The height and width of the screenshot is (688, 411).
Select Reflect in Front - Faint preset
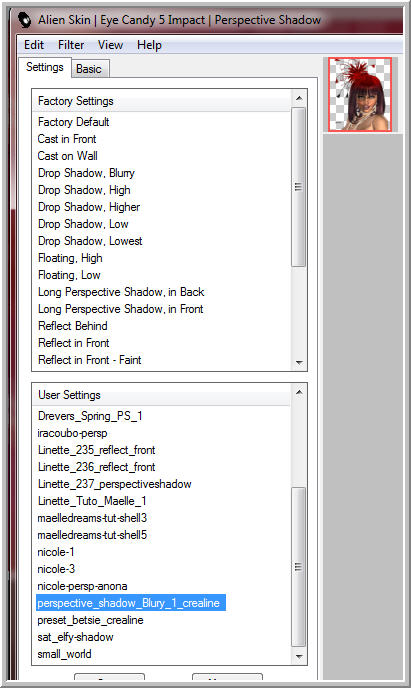click(x=89, y=360)
